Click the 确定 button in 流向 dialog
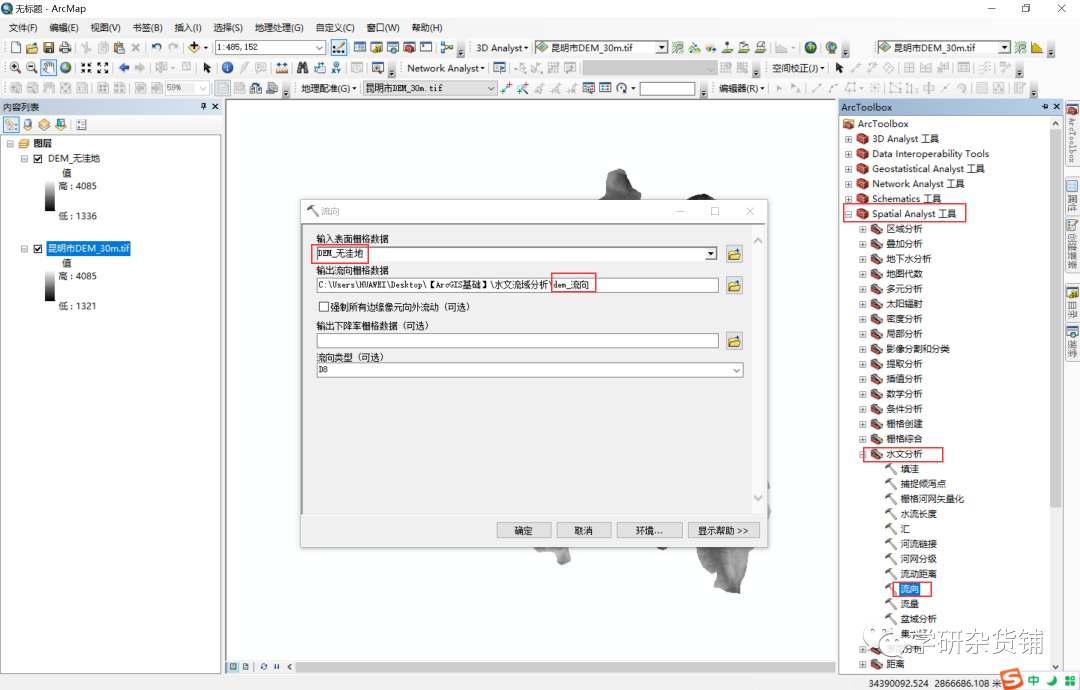The width and height of the screenshot is (1080, 690). tap(523, 530)
